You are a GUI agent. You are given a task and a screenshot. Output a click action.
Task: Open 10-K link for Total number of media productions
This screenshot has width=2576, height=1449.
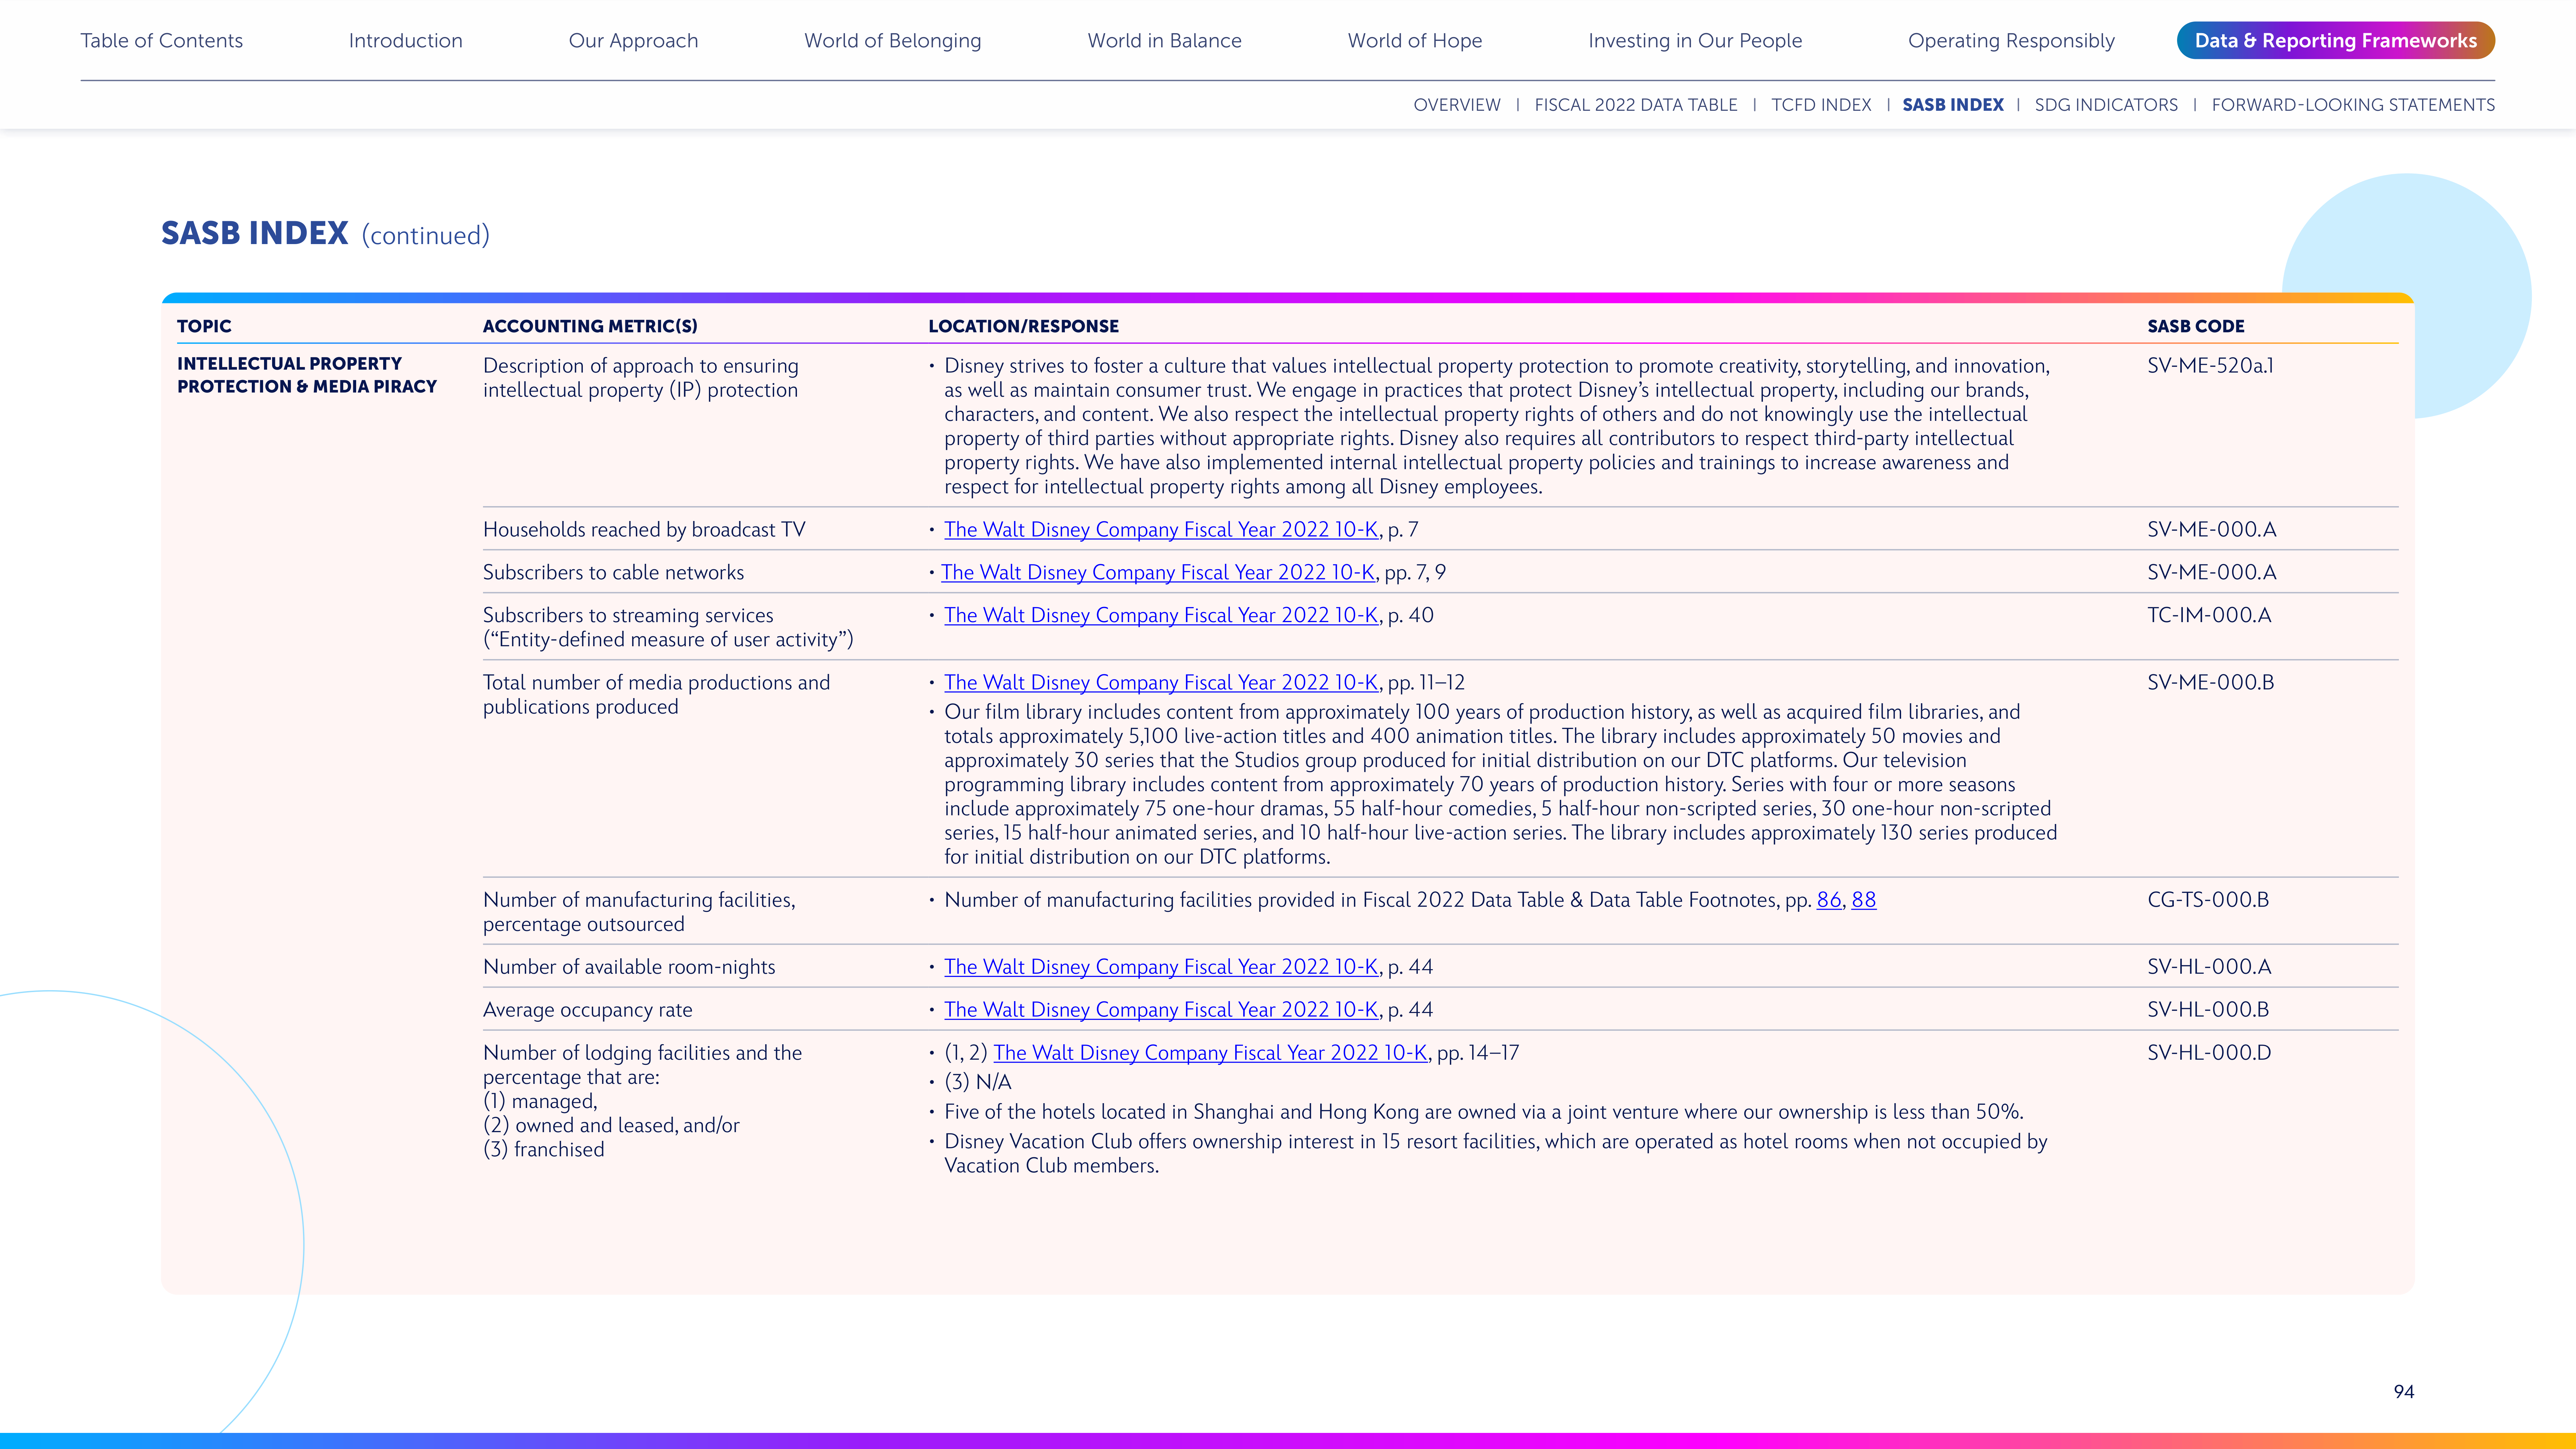click(x=1161, y=683)
